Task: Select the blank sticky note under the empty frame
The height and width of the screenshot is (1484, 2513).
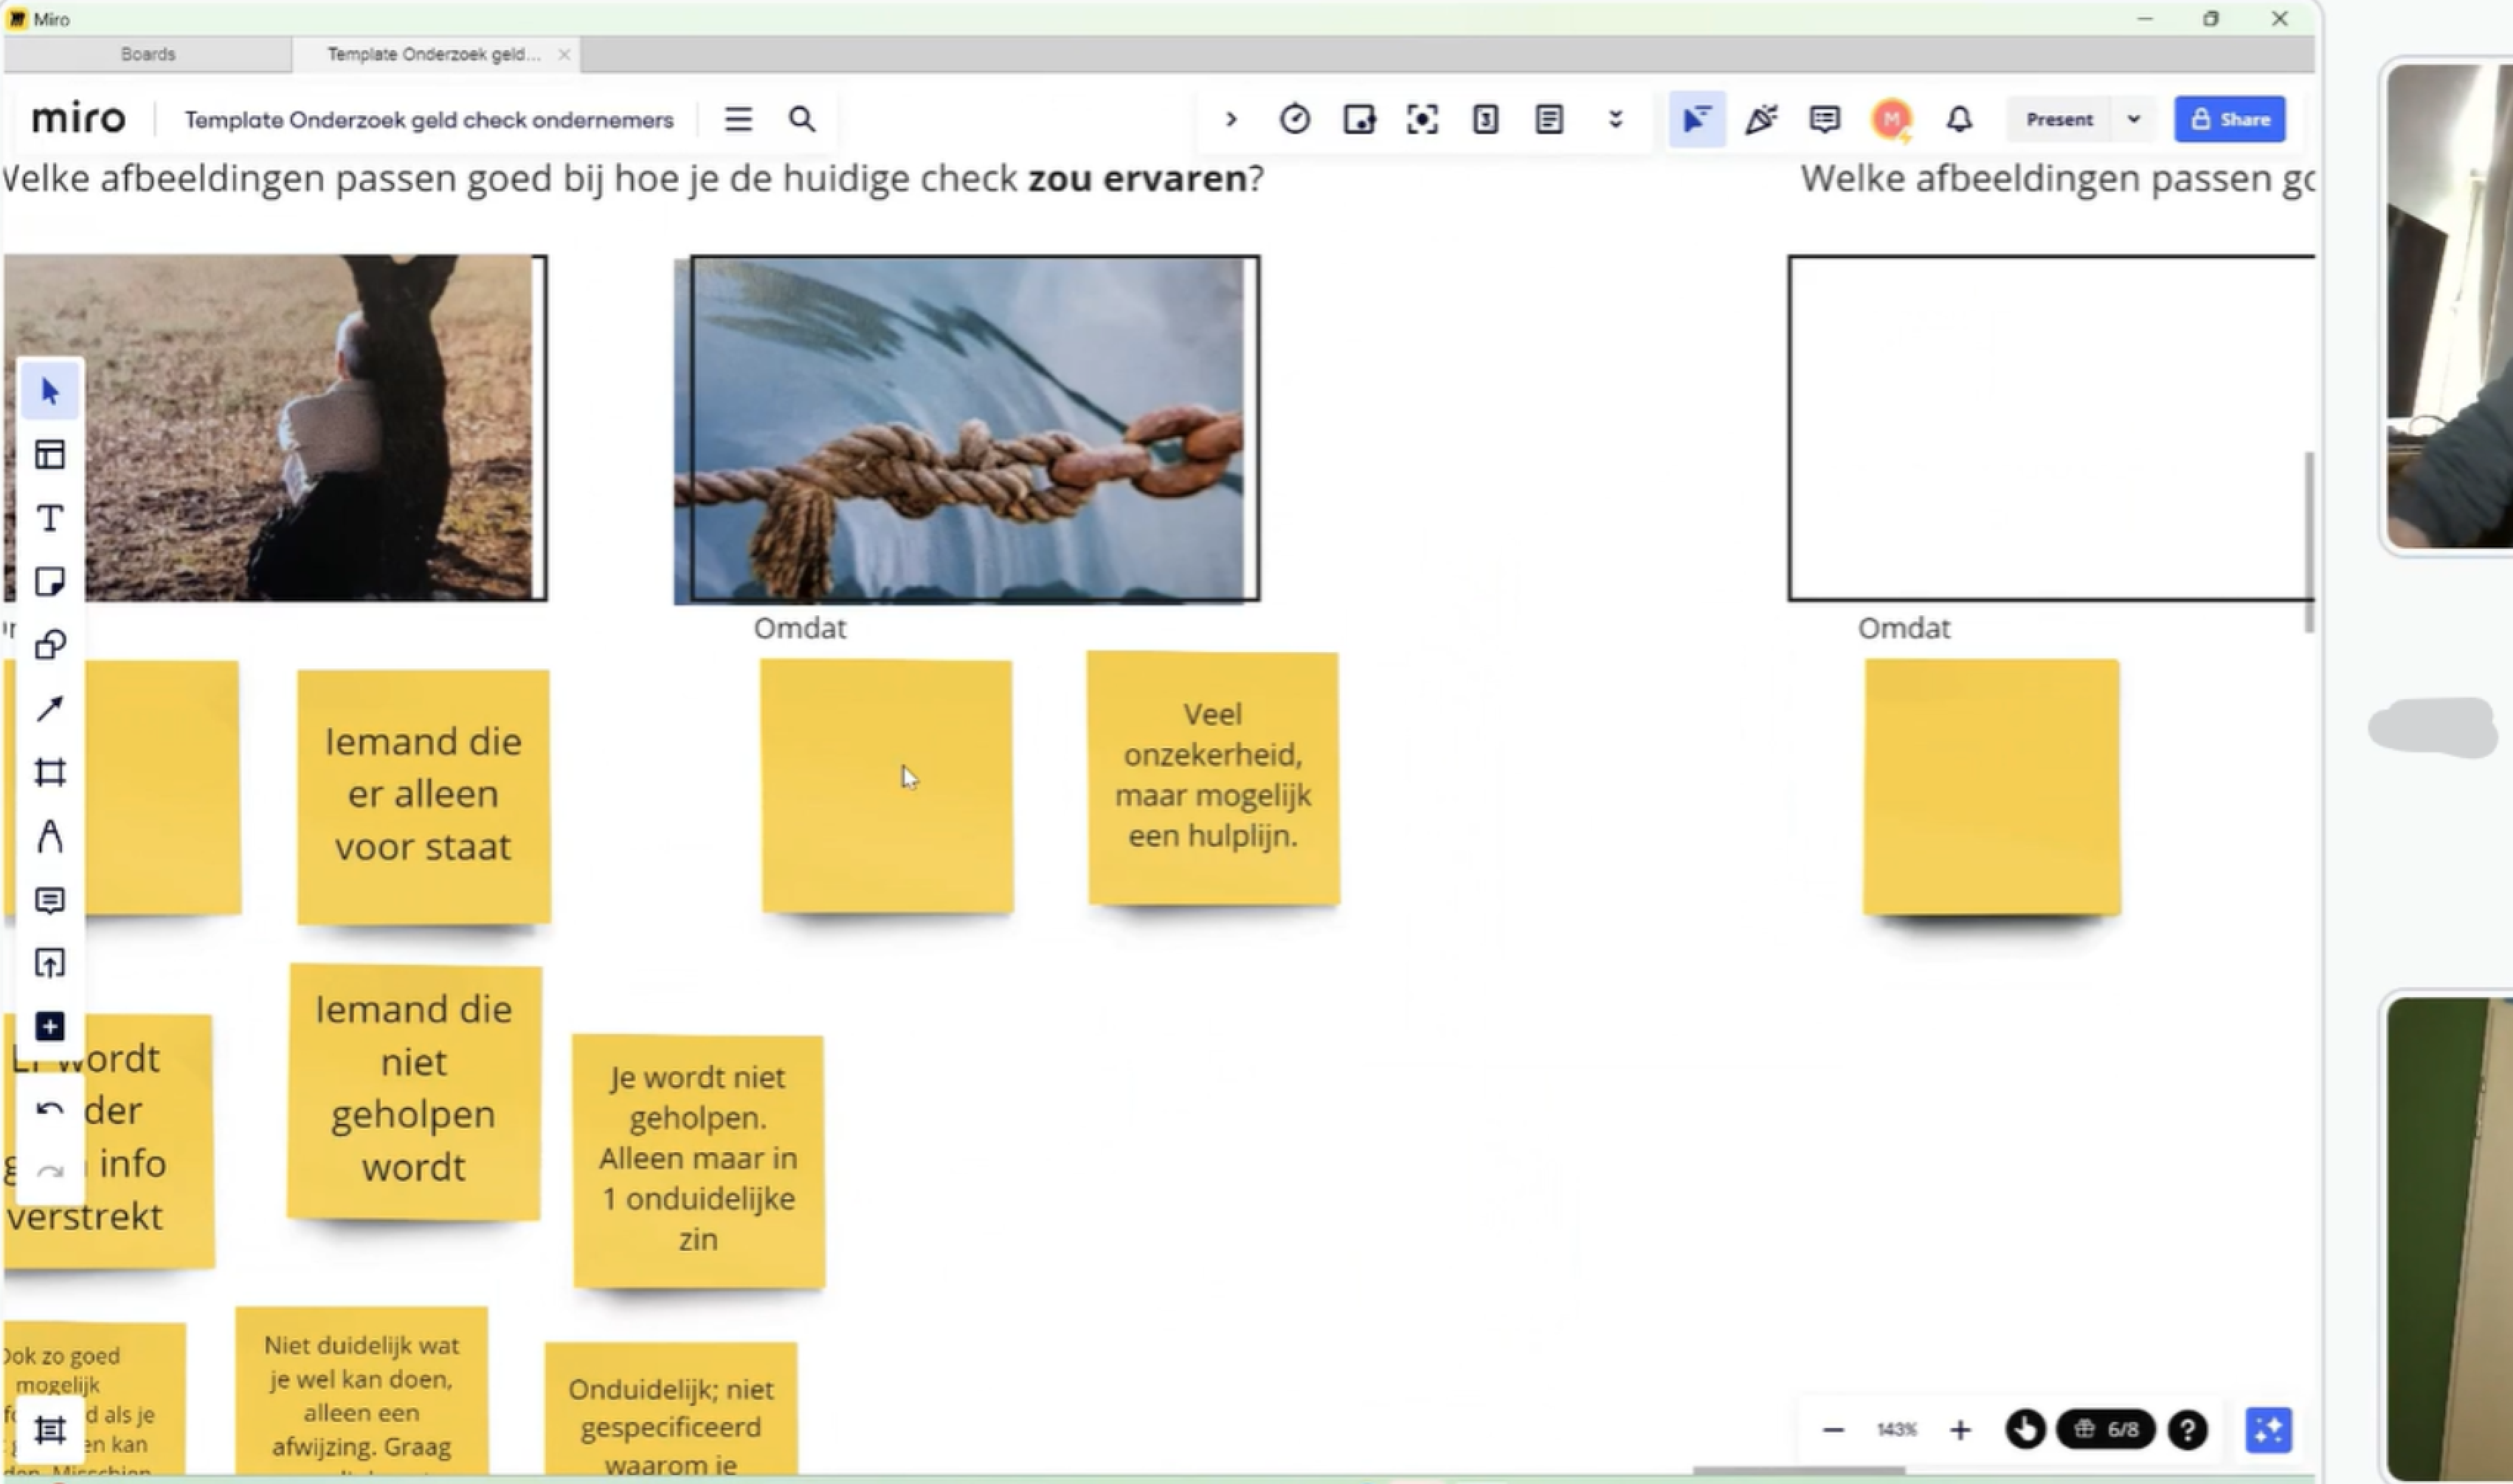Action: [x=1992, y=787]
